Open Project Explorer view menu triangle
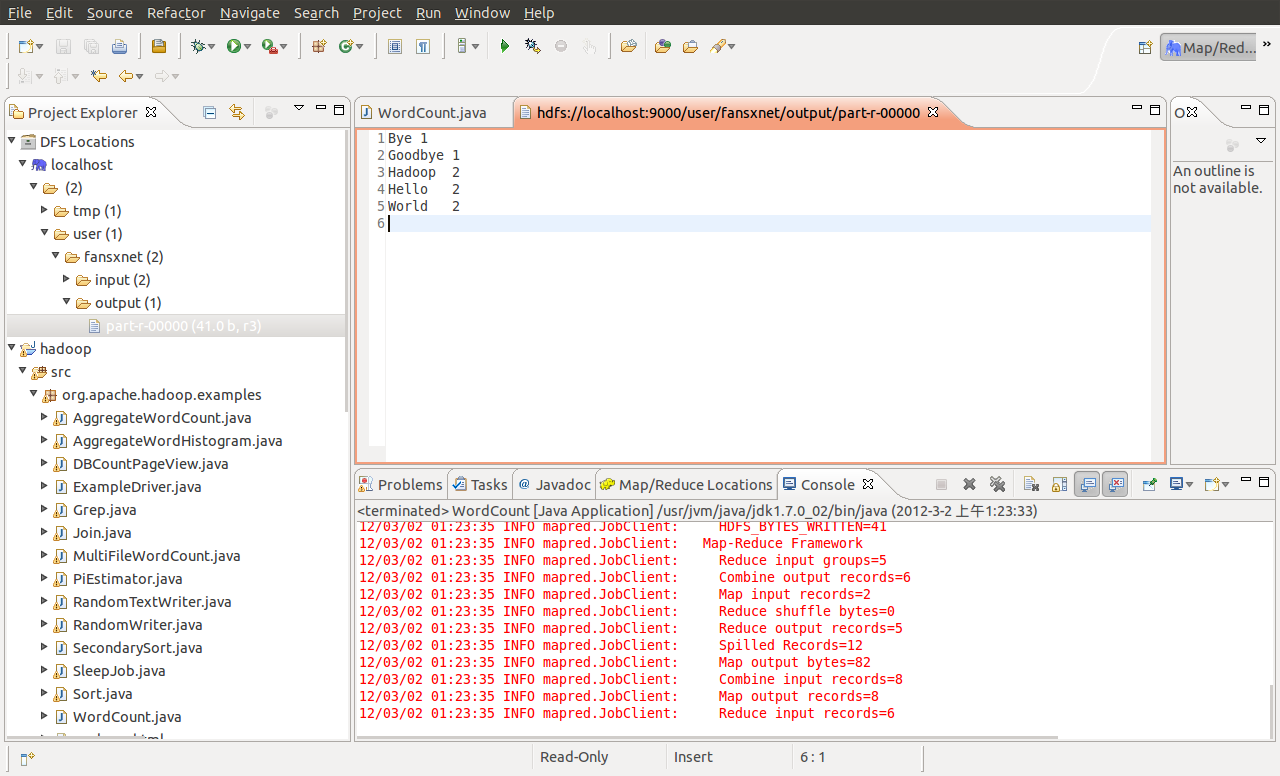Viewport: 1280px width, 776px height. point(298,108)
